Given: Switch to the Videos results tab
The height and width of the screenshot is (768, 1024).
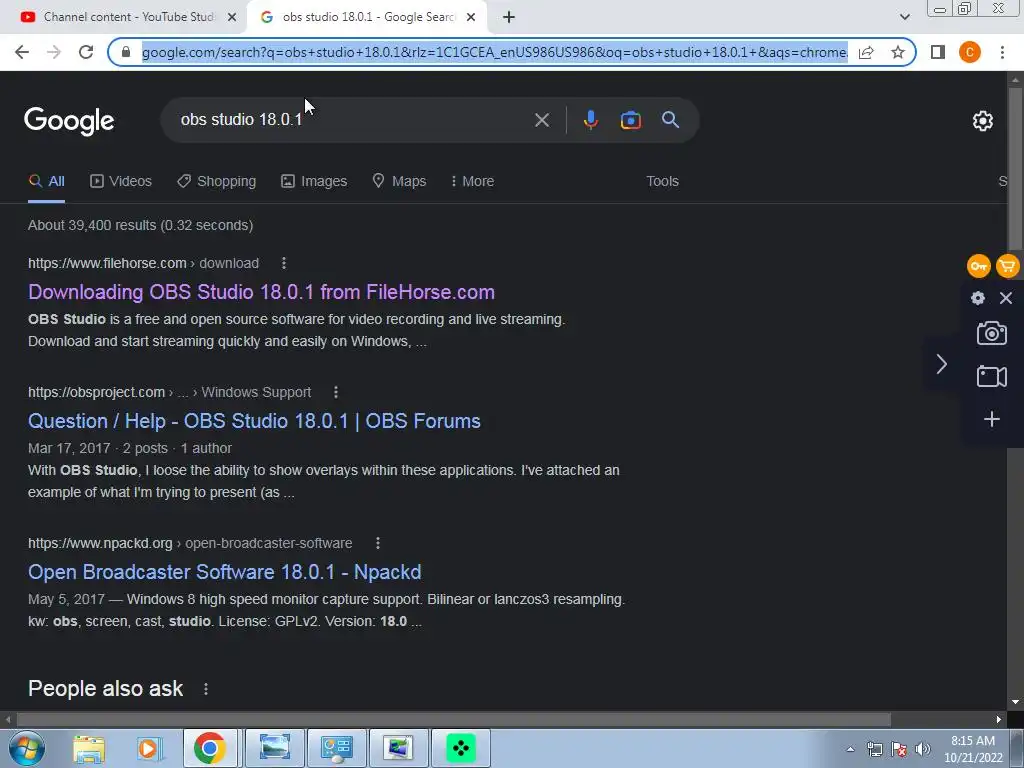Looking at the screenshot, I should tap(121, 182).
